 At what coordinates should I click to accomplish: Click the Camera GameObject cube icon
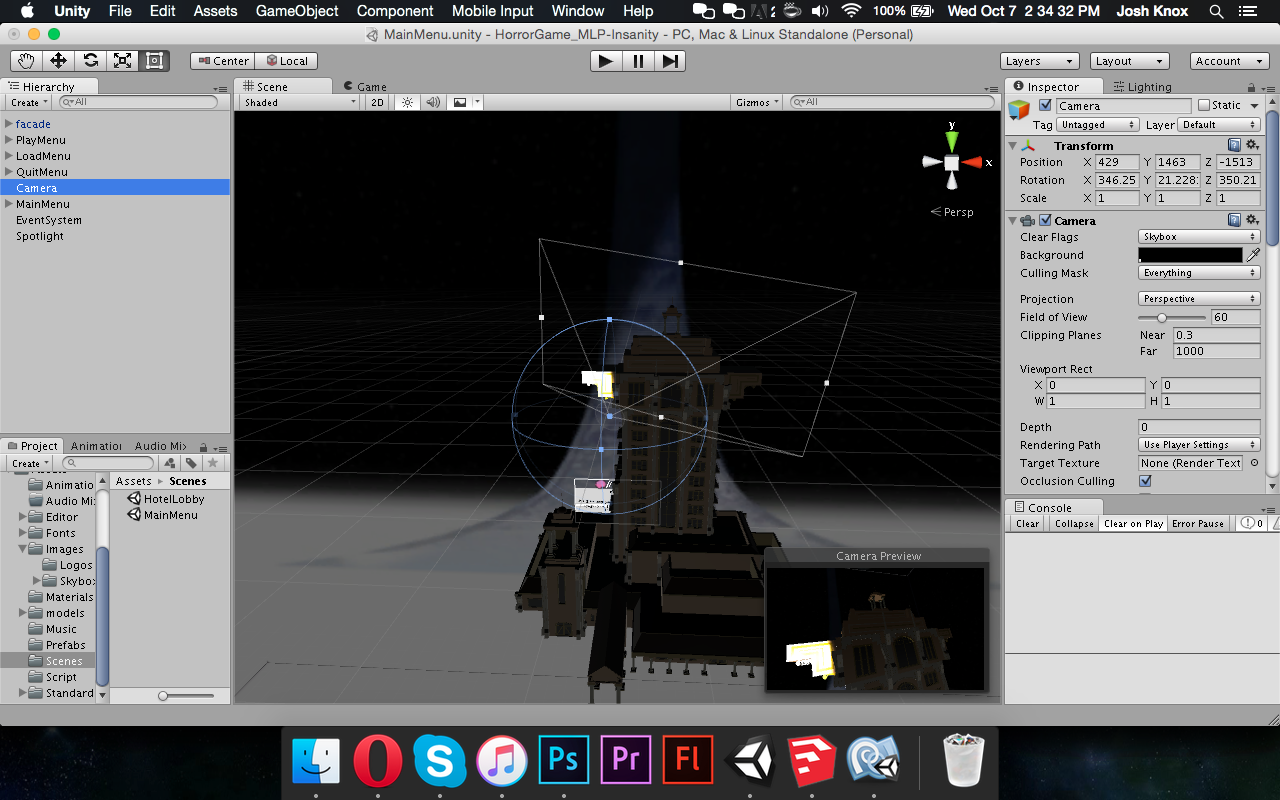point(1019,109)
